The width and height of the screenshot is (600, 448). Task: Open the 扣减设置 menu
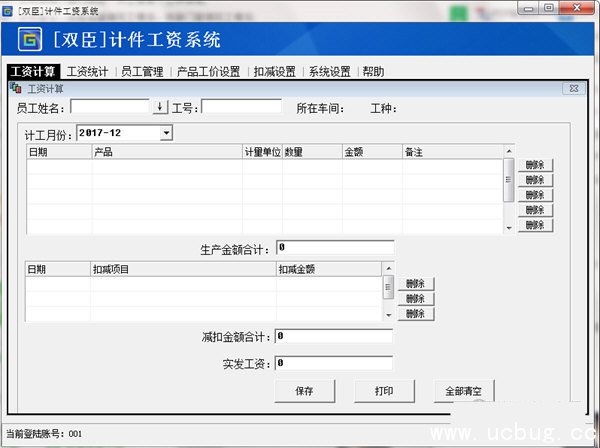[x=274, y=72]
